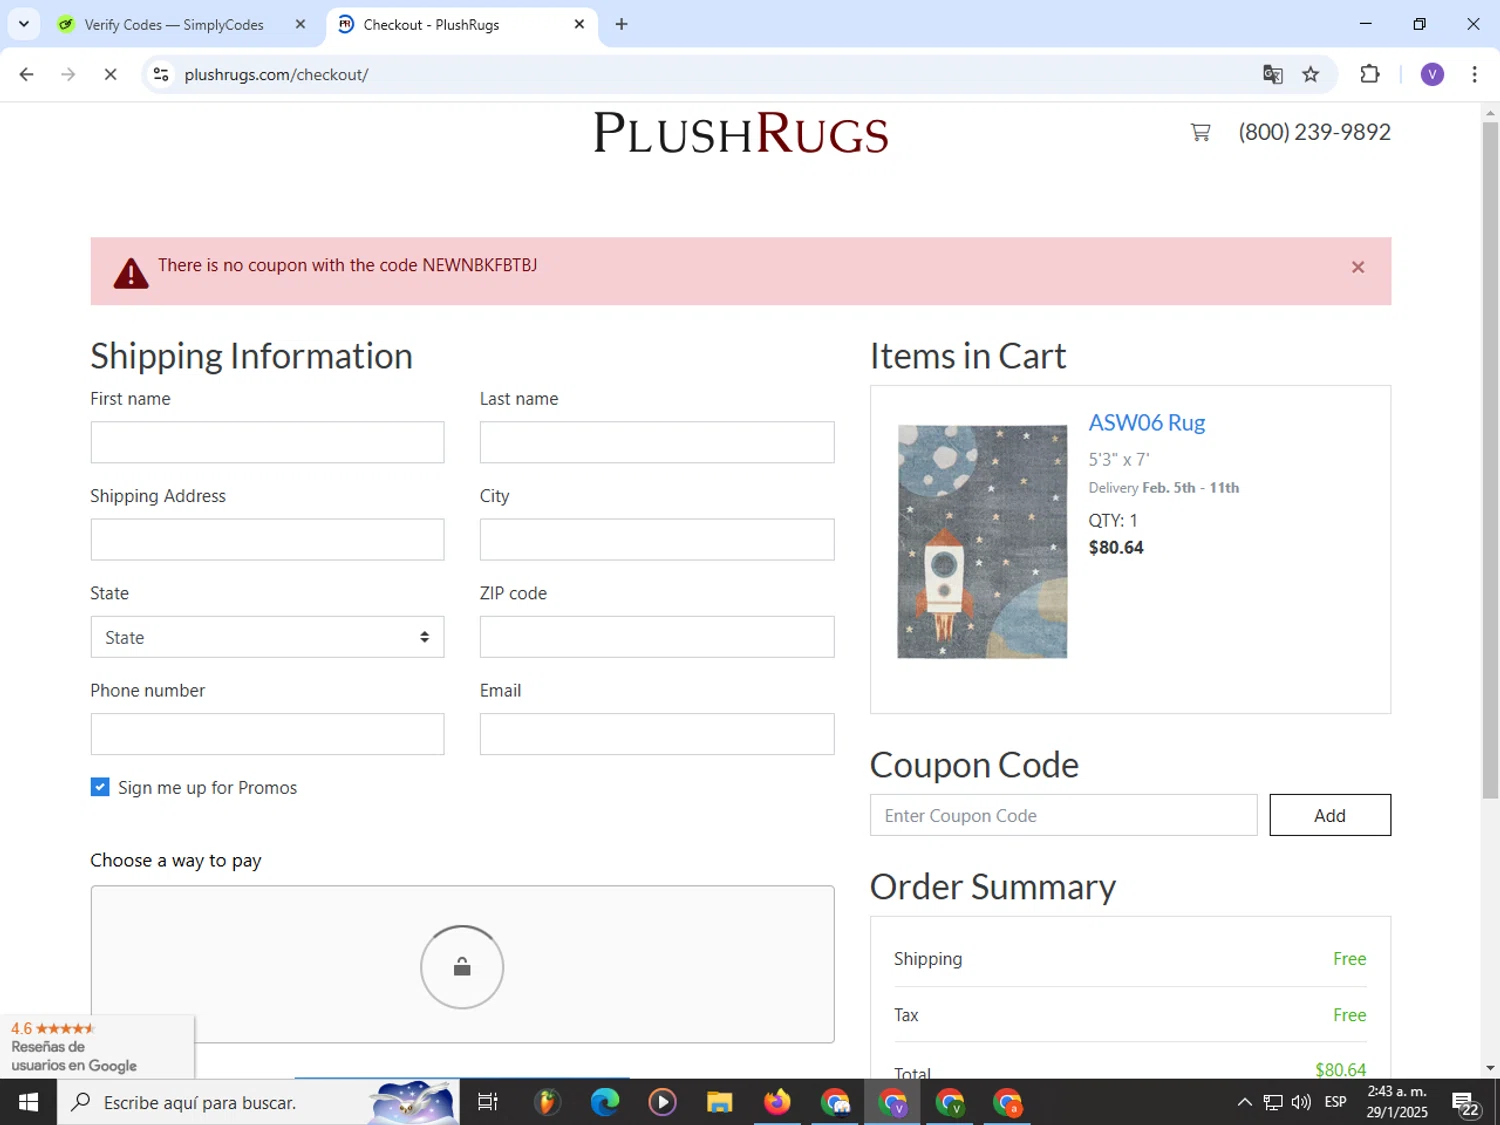Launch Microsoft Edge from the taskbar
Screen dimensions: 1500x1125
tap(604, 1102)
